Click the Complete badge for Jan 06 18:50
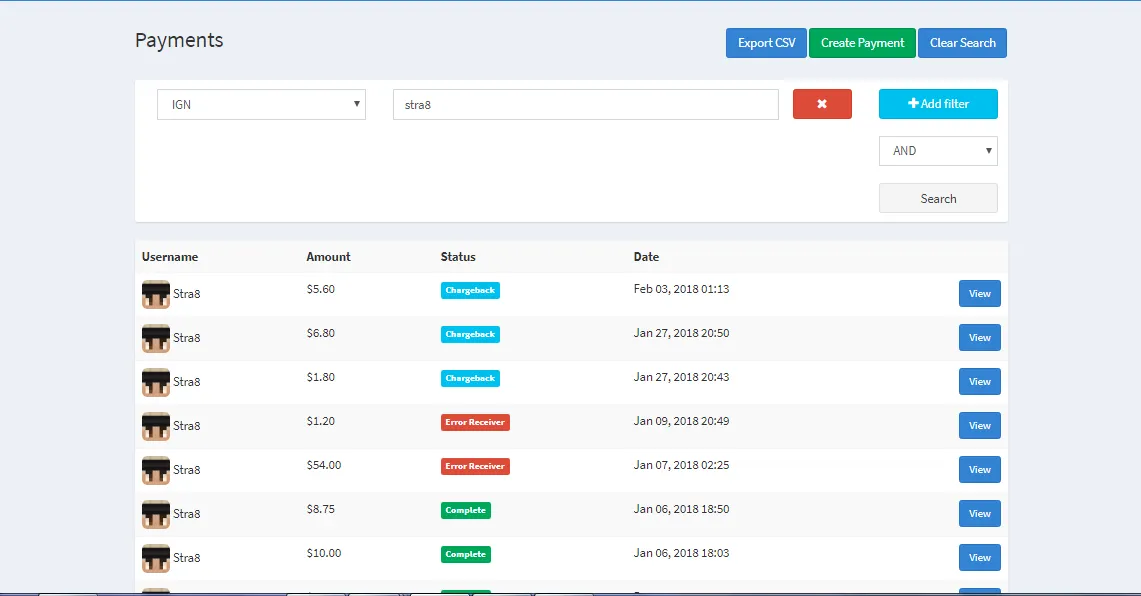Screen dimensions: 1141x596 [x=466, y=511]
